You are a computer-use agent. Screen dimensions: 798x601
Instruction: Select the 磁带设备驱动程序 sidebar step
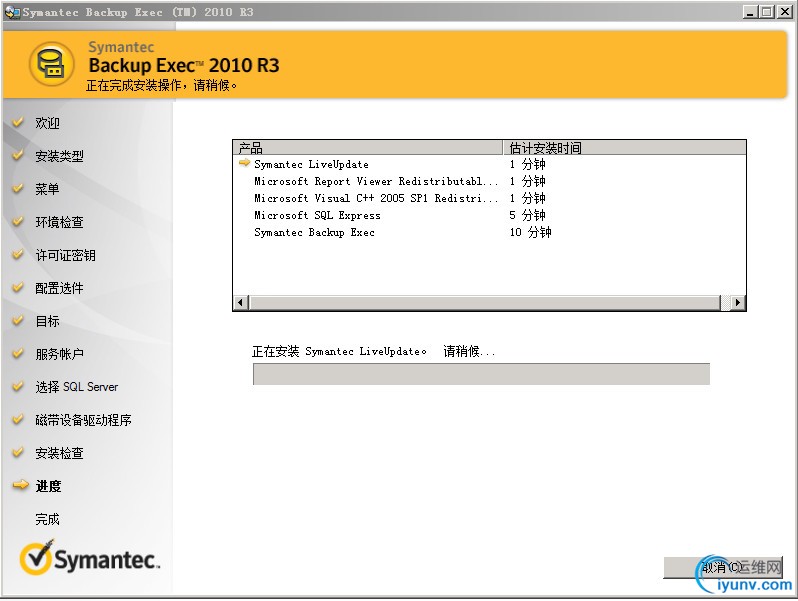[x=83, y=420]
